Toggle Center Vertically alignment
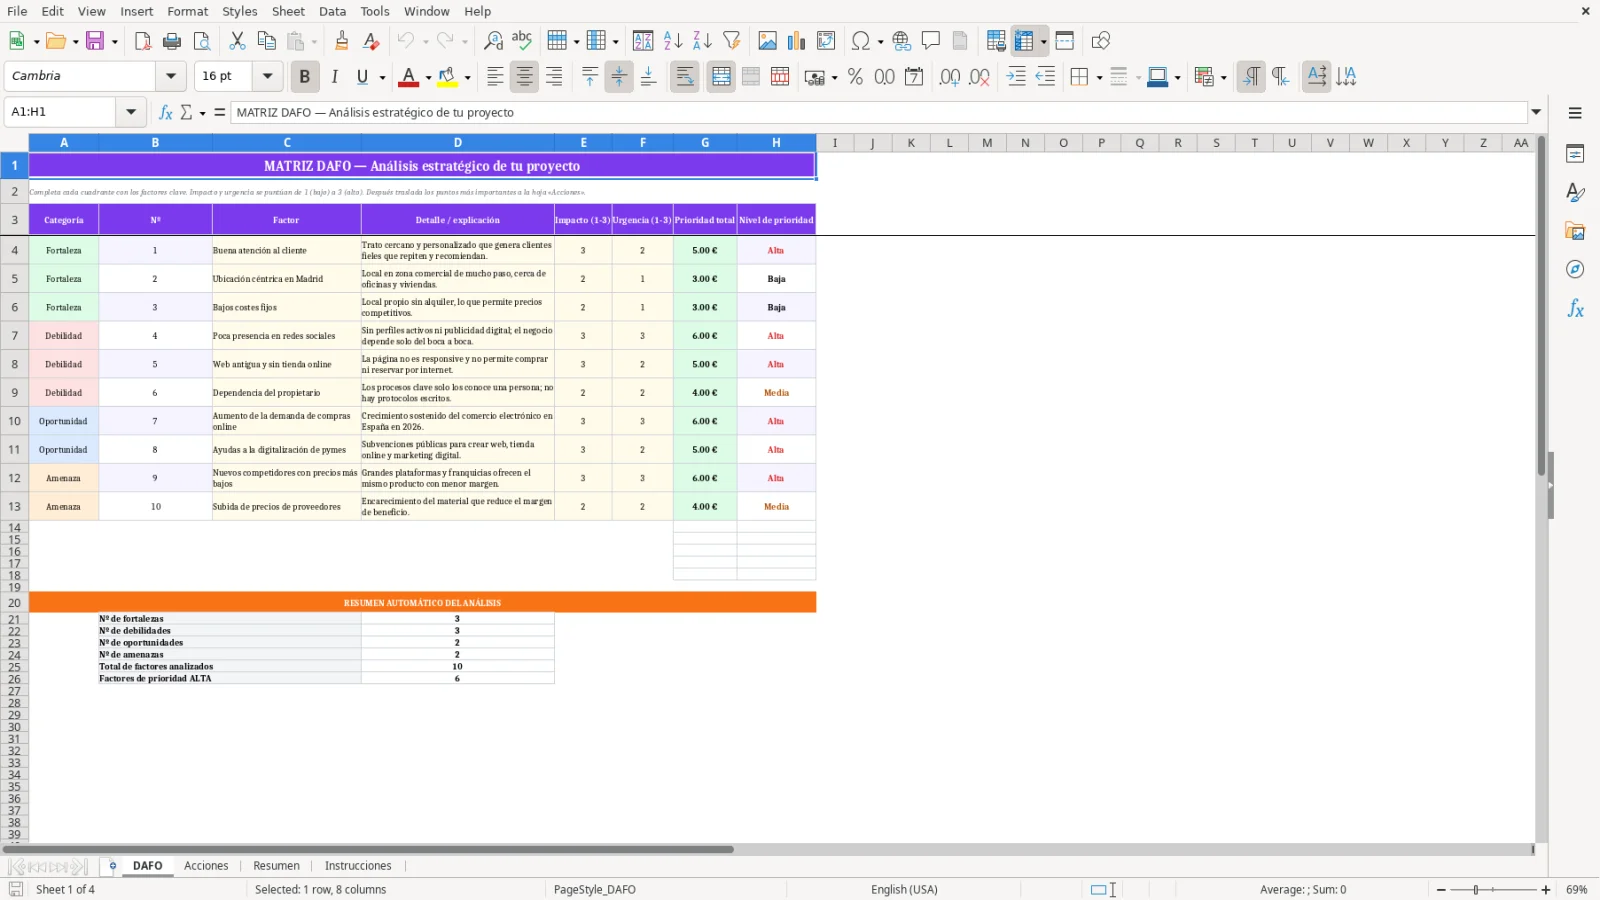The width and height of the screenshot is (1600, 900). click(x=619, y=77)
